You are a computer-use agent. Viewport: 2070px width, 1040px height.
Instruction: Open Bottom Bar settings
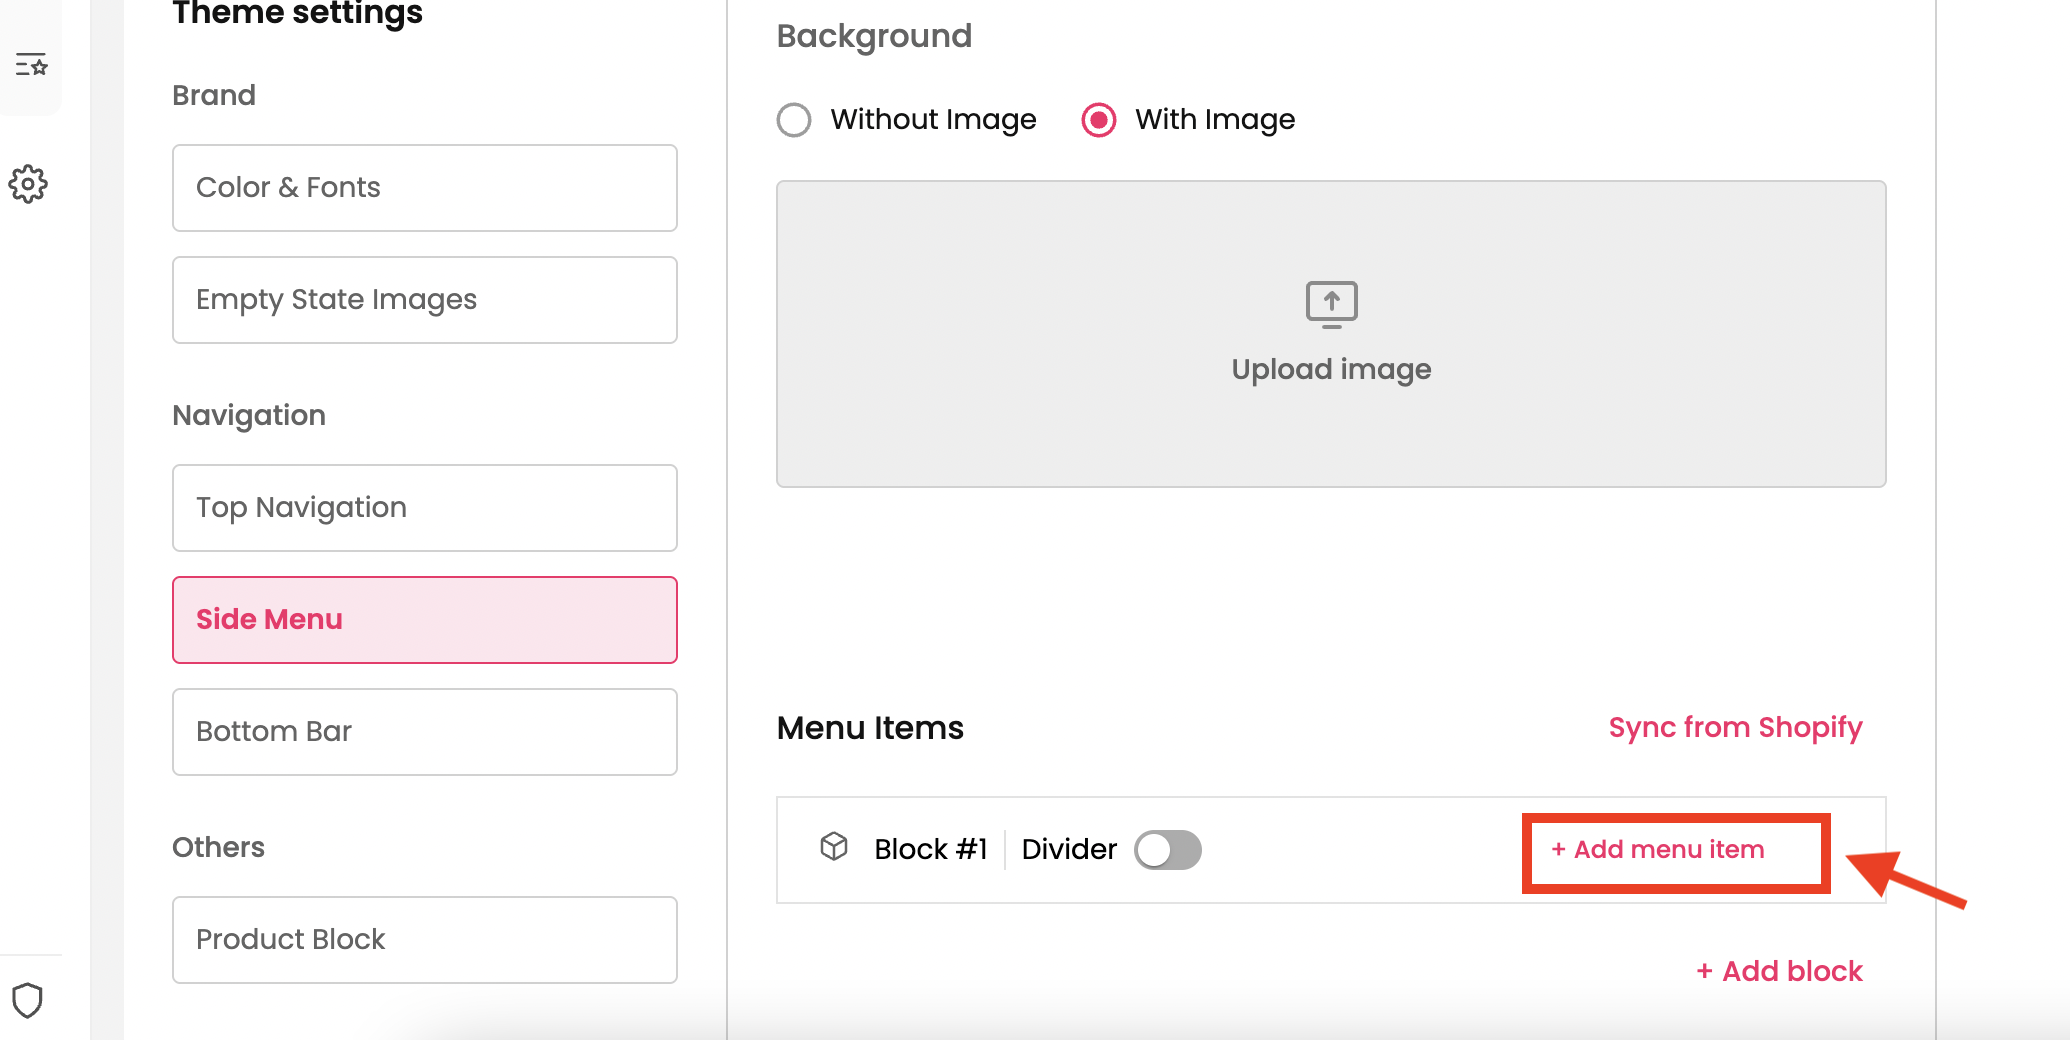(424, 732)
